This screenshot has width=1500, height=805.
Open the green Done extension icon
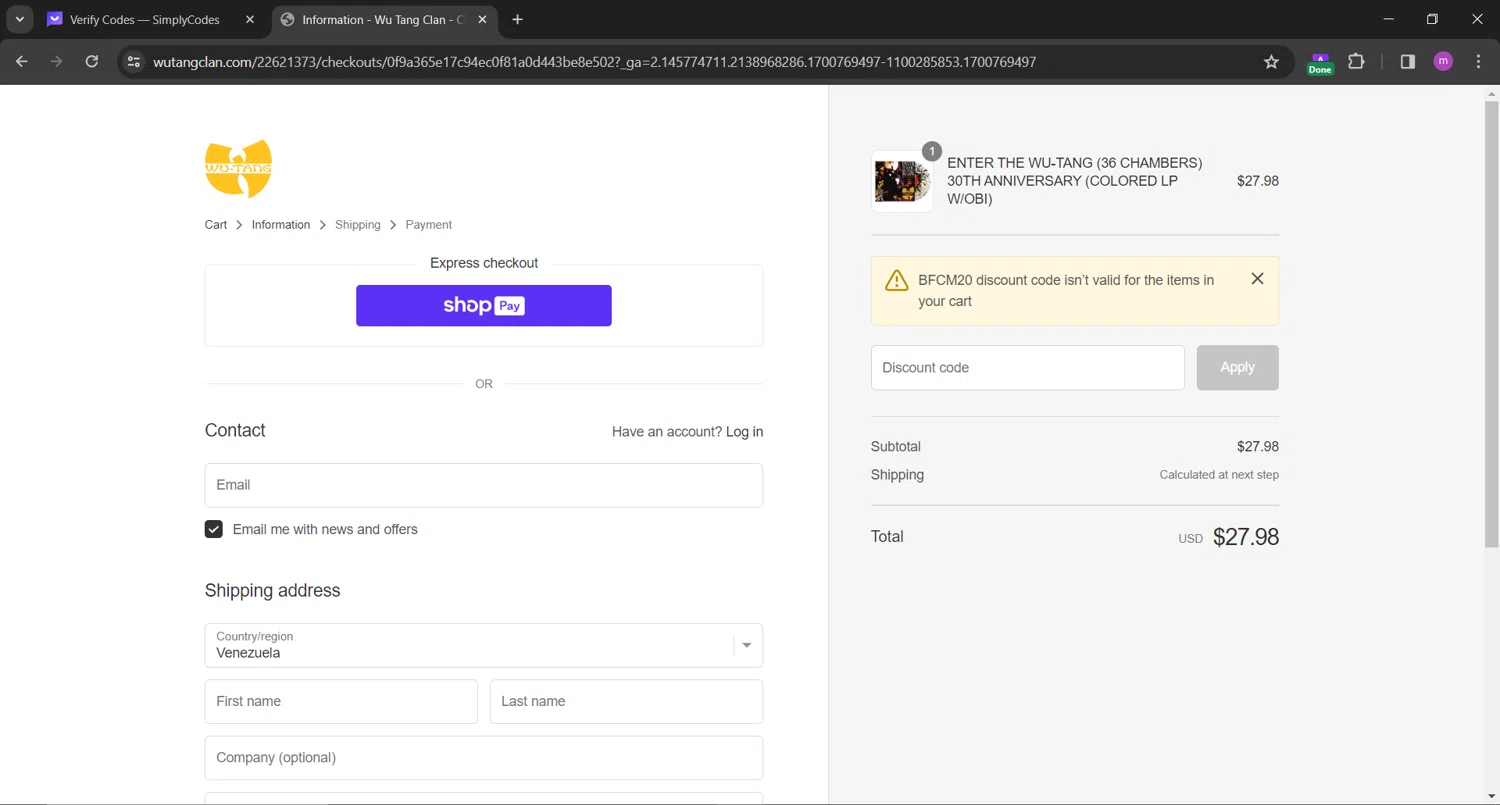coord(1320,63)
